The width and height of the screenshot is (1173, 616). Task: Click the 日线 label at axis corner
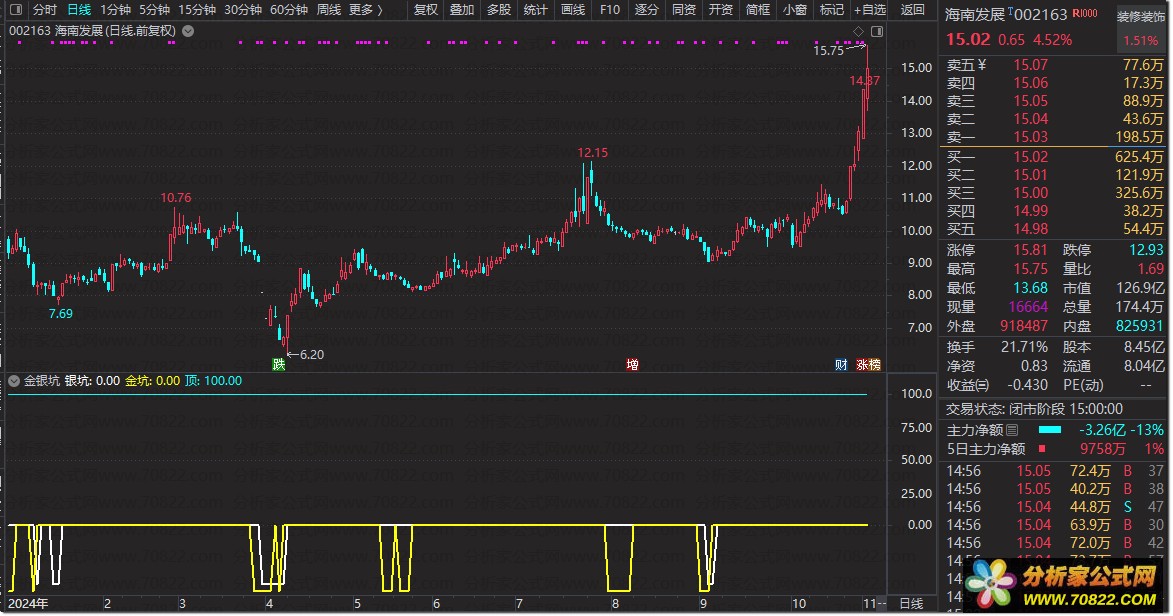point(911,604)
